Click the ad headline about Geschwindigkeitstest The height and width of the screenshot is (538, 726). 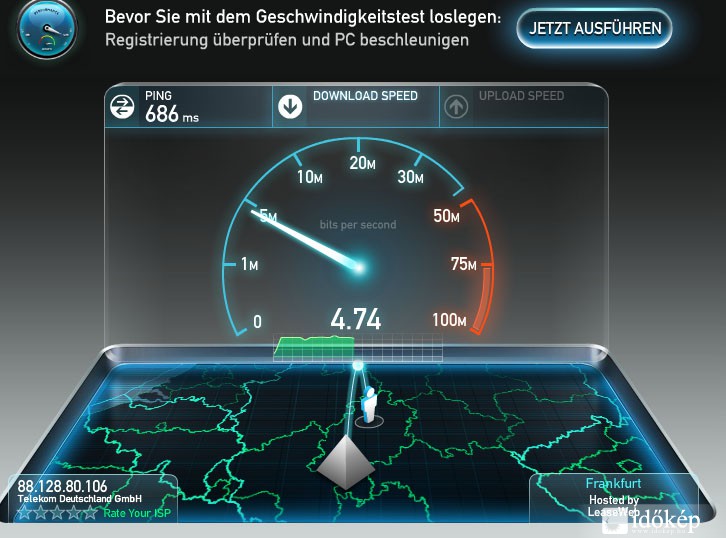pos(303,17)
